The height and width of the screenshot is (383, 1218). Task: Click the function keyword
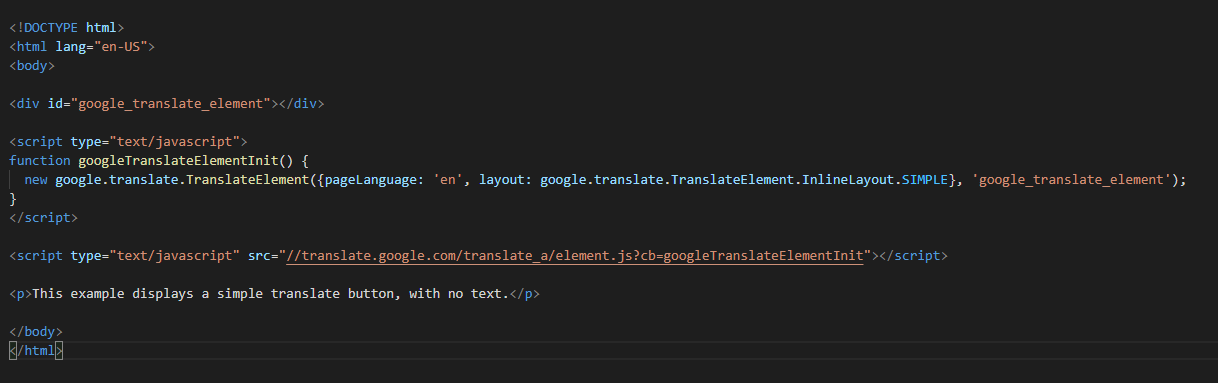point(40,161)
